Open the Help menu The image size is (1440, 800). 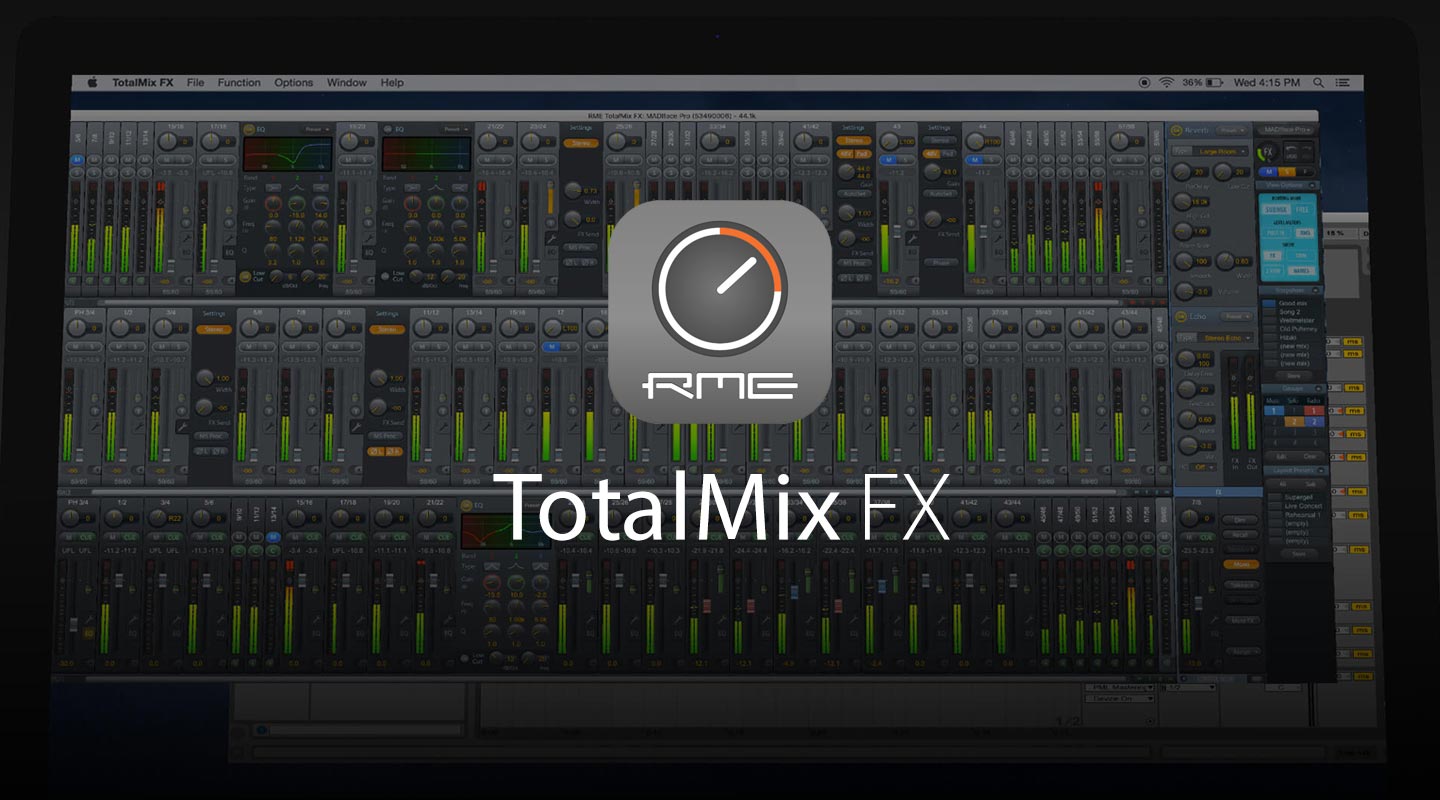tap(392, 82)
